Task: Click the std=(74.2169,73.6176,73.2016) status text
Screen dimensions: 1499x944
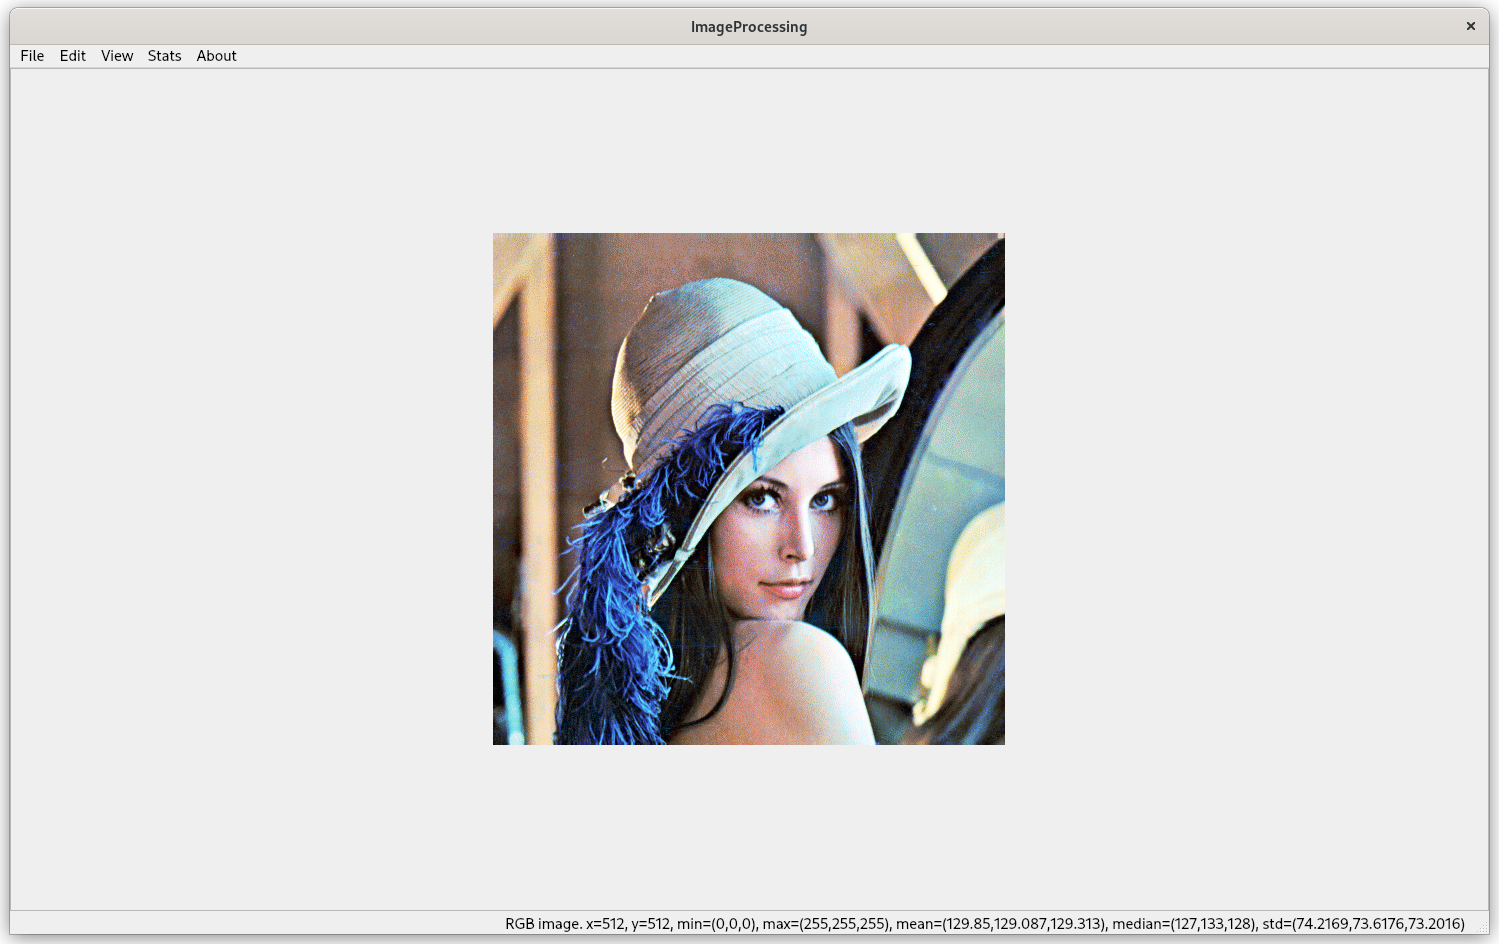Action: click(x=1363, y=924)
